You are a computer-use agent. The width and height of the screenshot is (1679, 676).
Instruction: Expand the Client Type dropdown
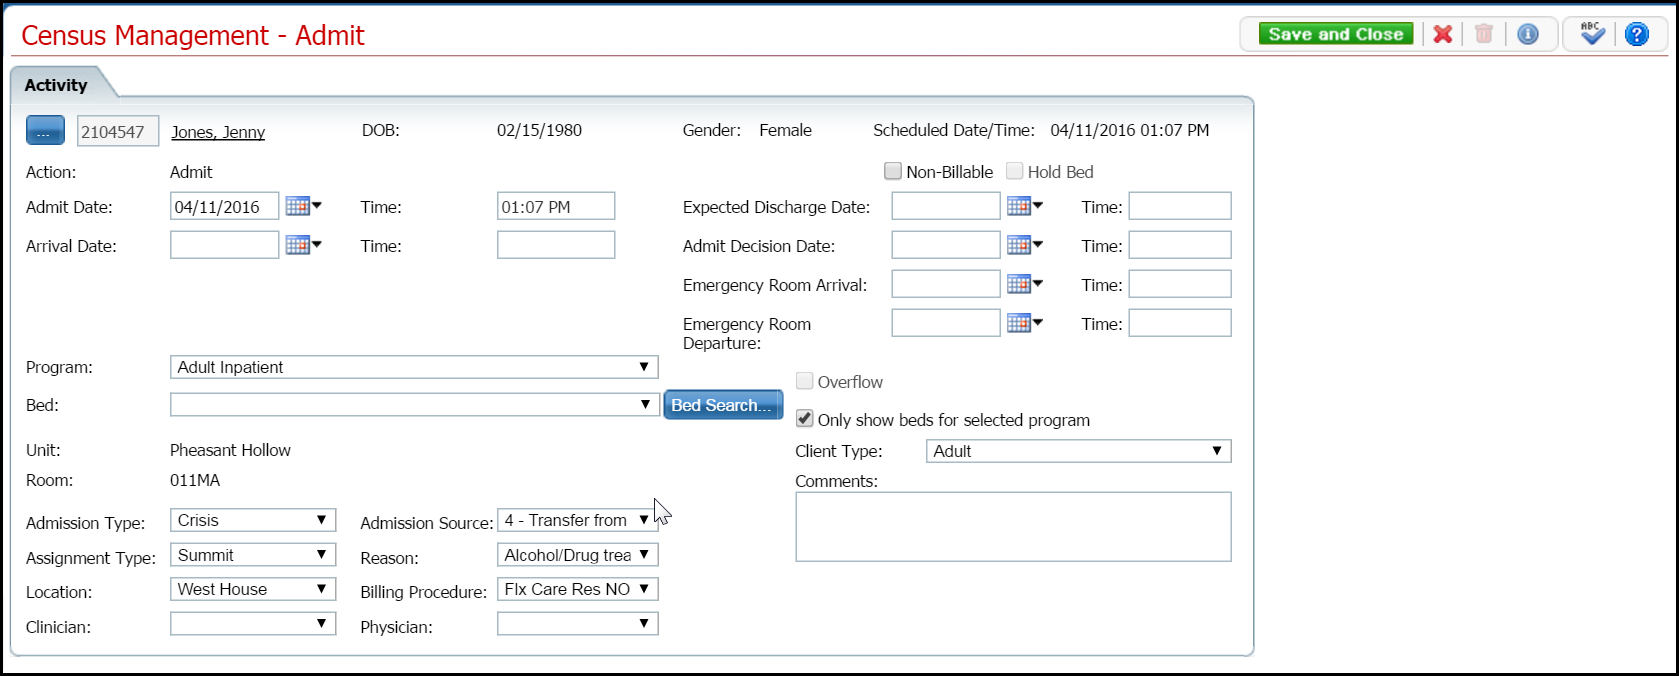1216,451
